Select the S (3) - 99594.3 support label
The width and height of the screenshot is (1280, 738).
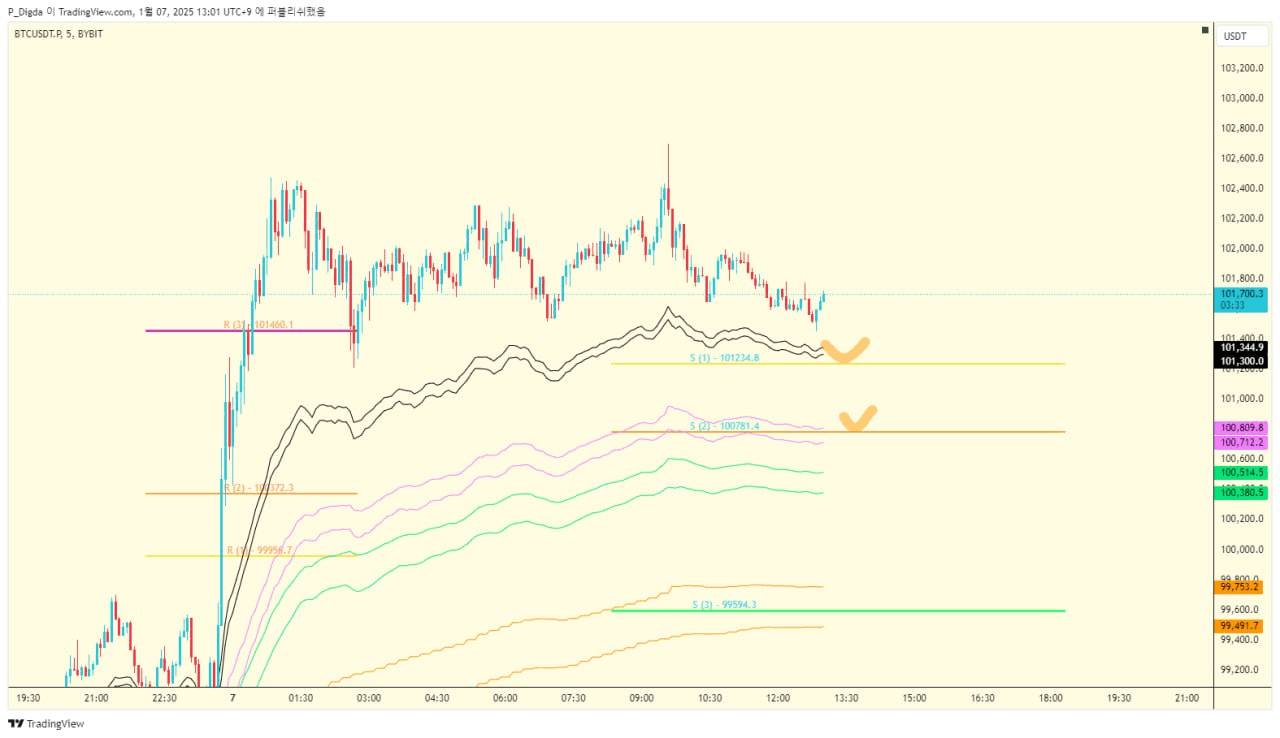(x=724, y=604)
